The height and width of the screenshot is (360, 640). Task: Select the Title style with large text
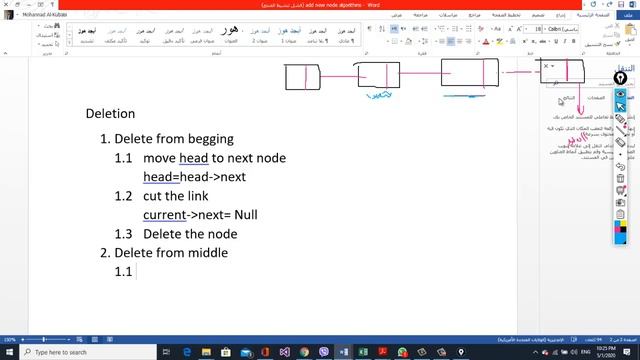click(x=231, y=35)
